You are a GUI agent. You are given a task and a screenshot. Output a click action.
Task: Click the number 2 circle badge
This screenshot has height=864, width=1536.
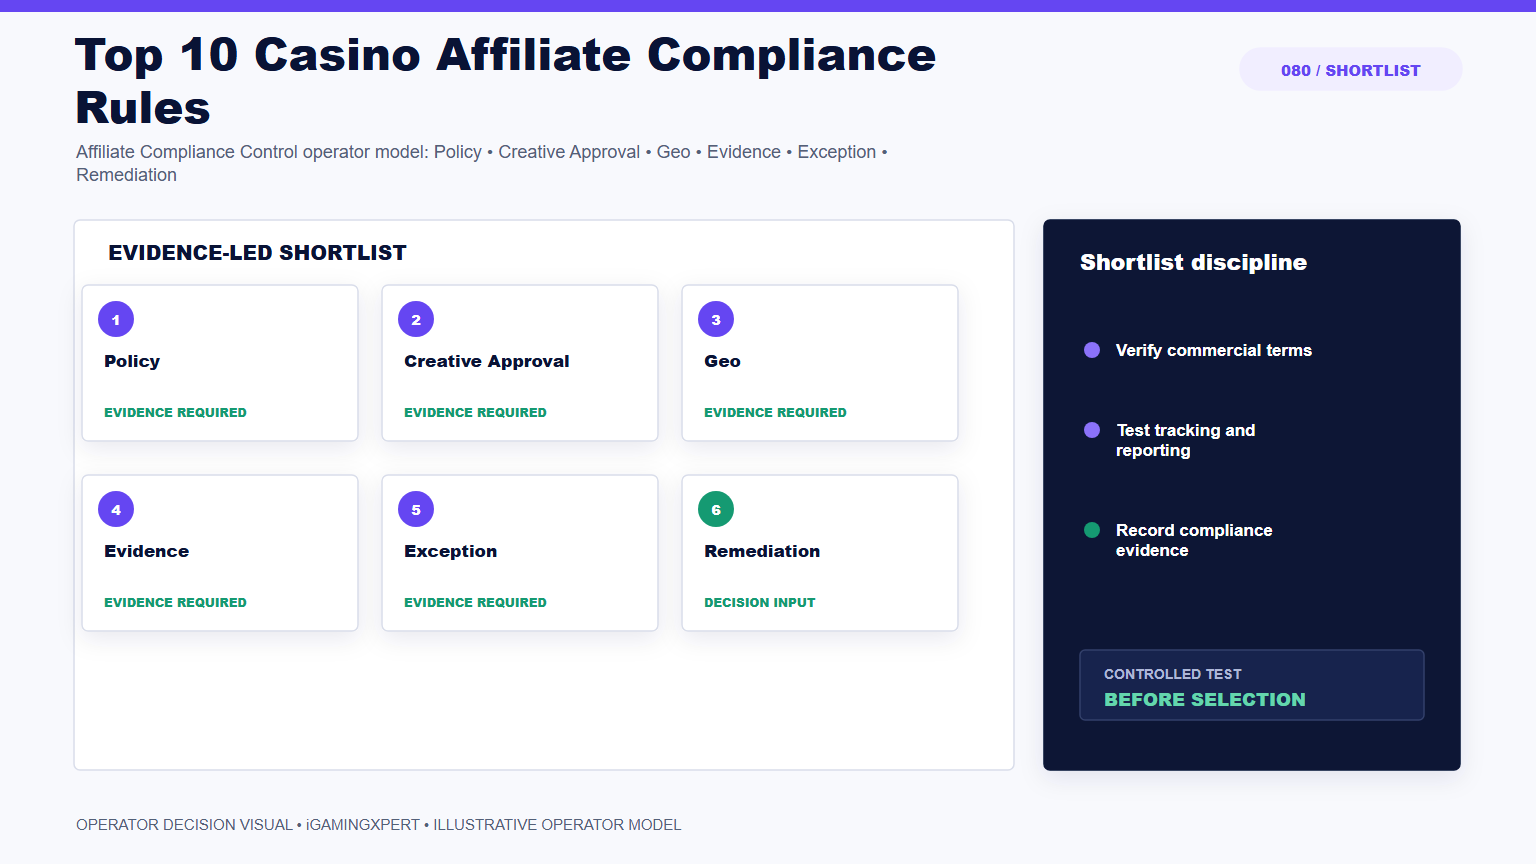pos(416,319)
